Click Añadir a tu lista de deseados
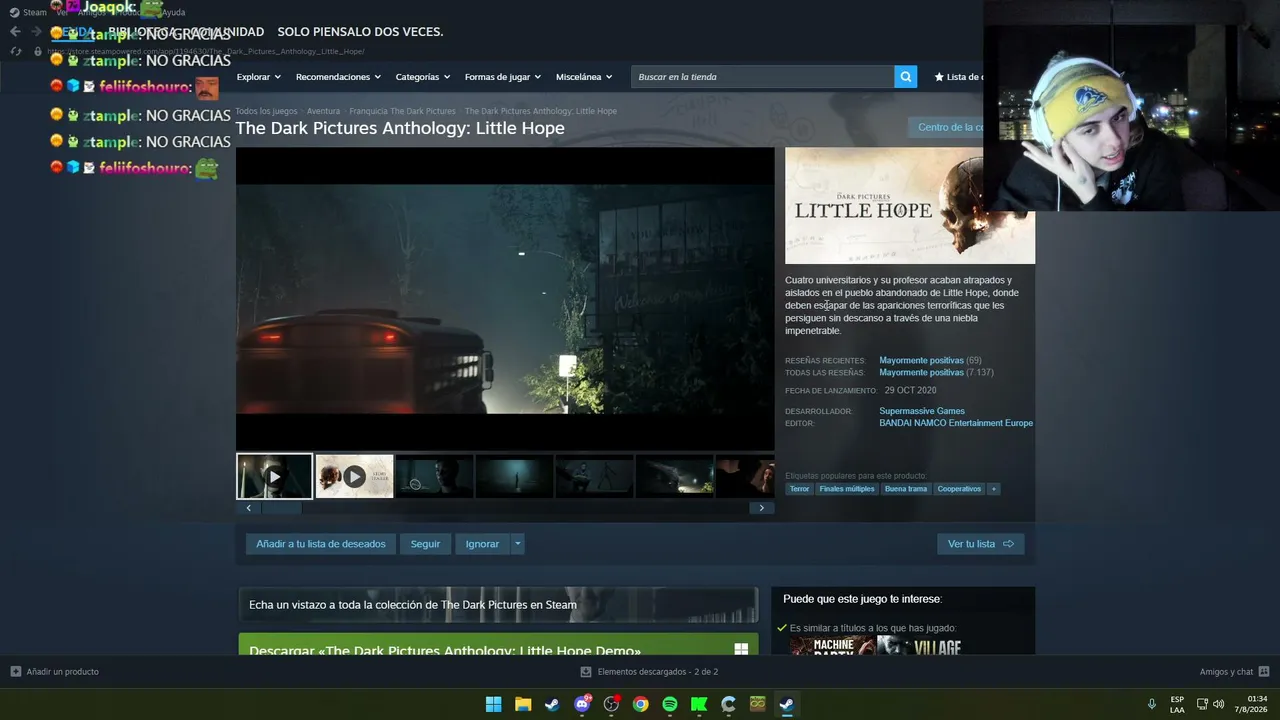 pos(321,544)
